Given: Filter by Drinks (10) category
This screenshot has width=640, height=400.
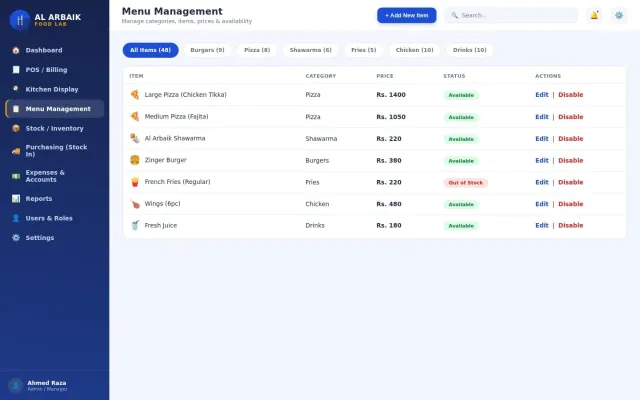Looking at the screenshot, I should coord(469,50).
